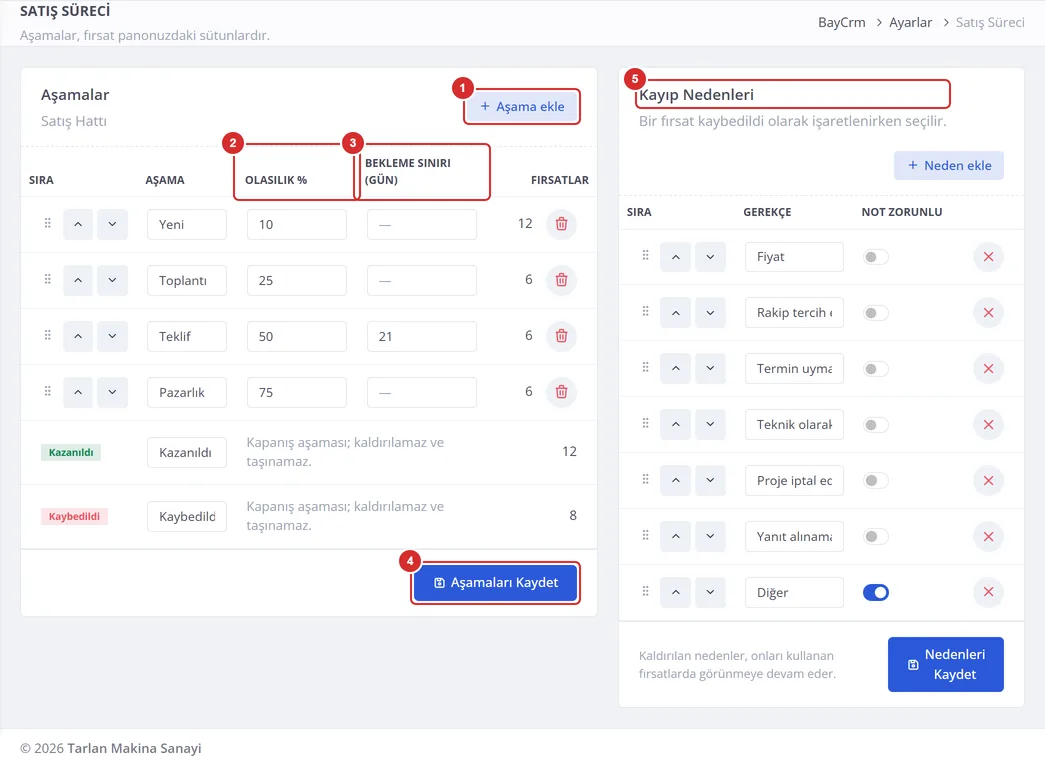Remove the Diğer loss reason

point(988,592)
